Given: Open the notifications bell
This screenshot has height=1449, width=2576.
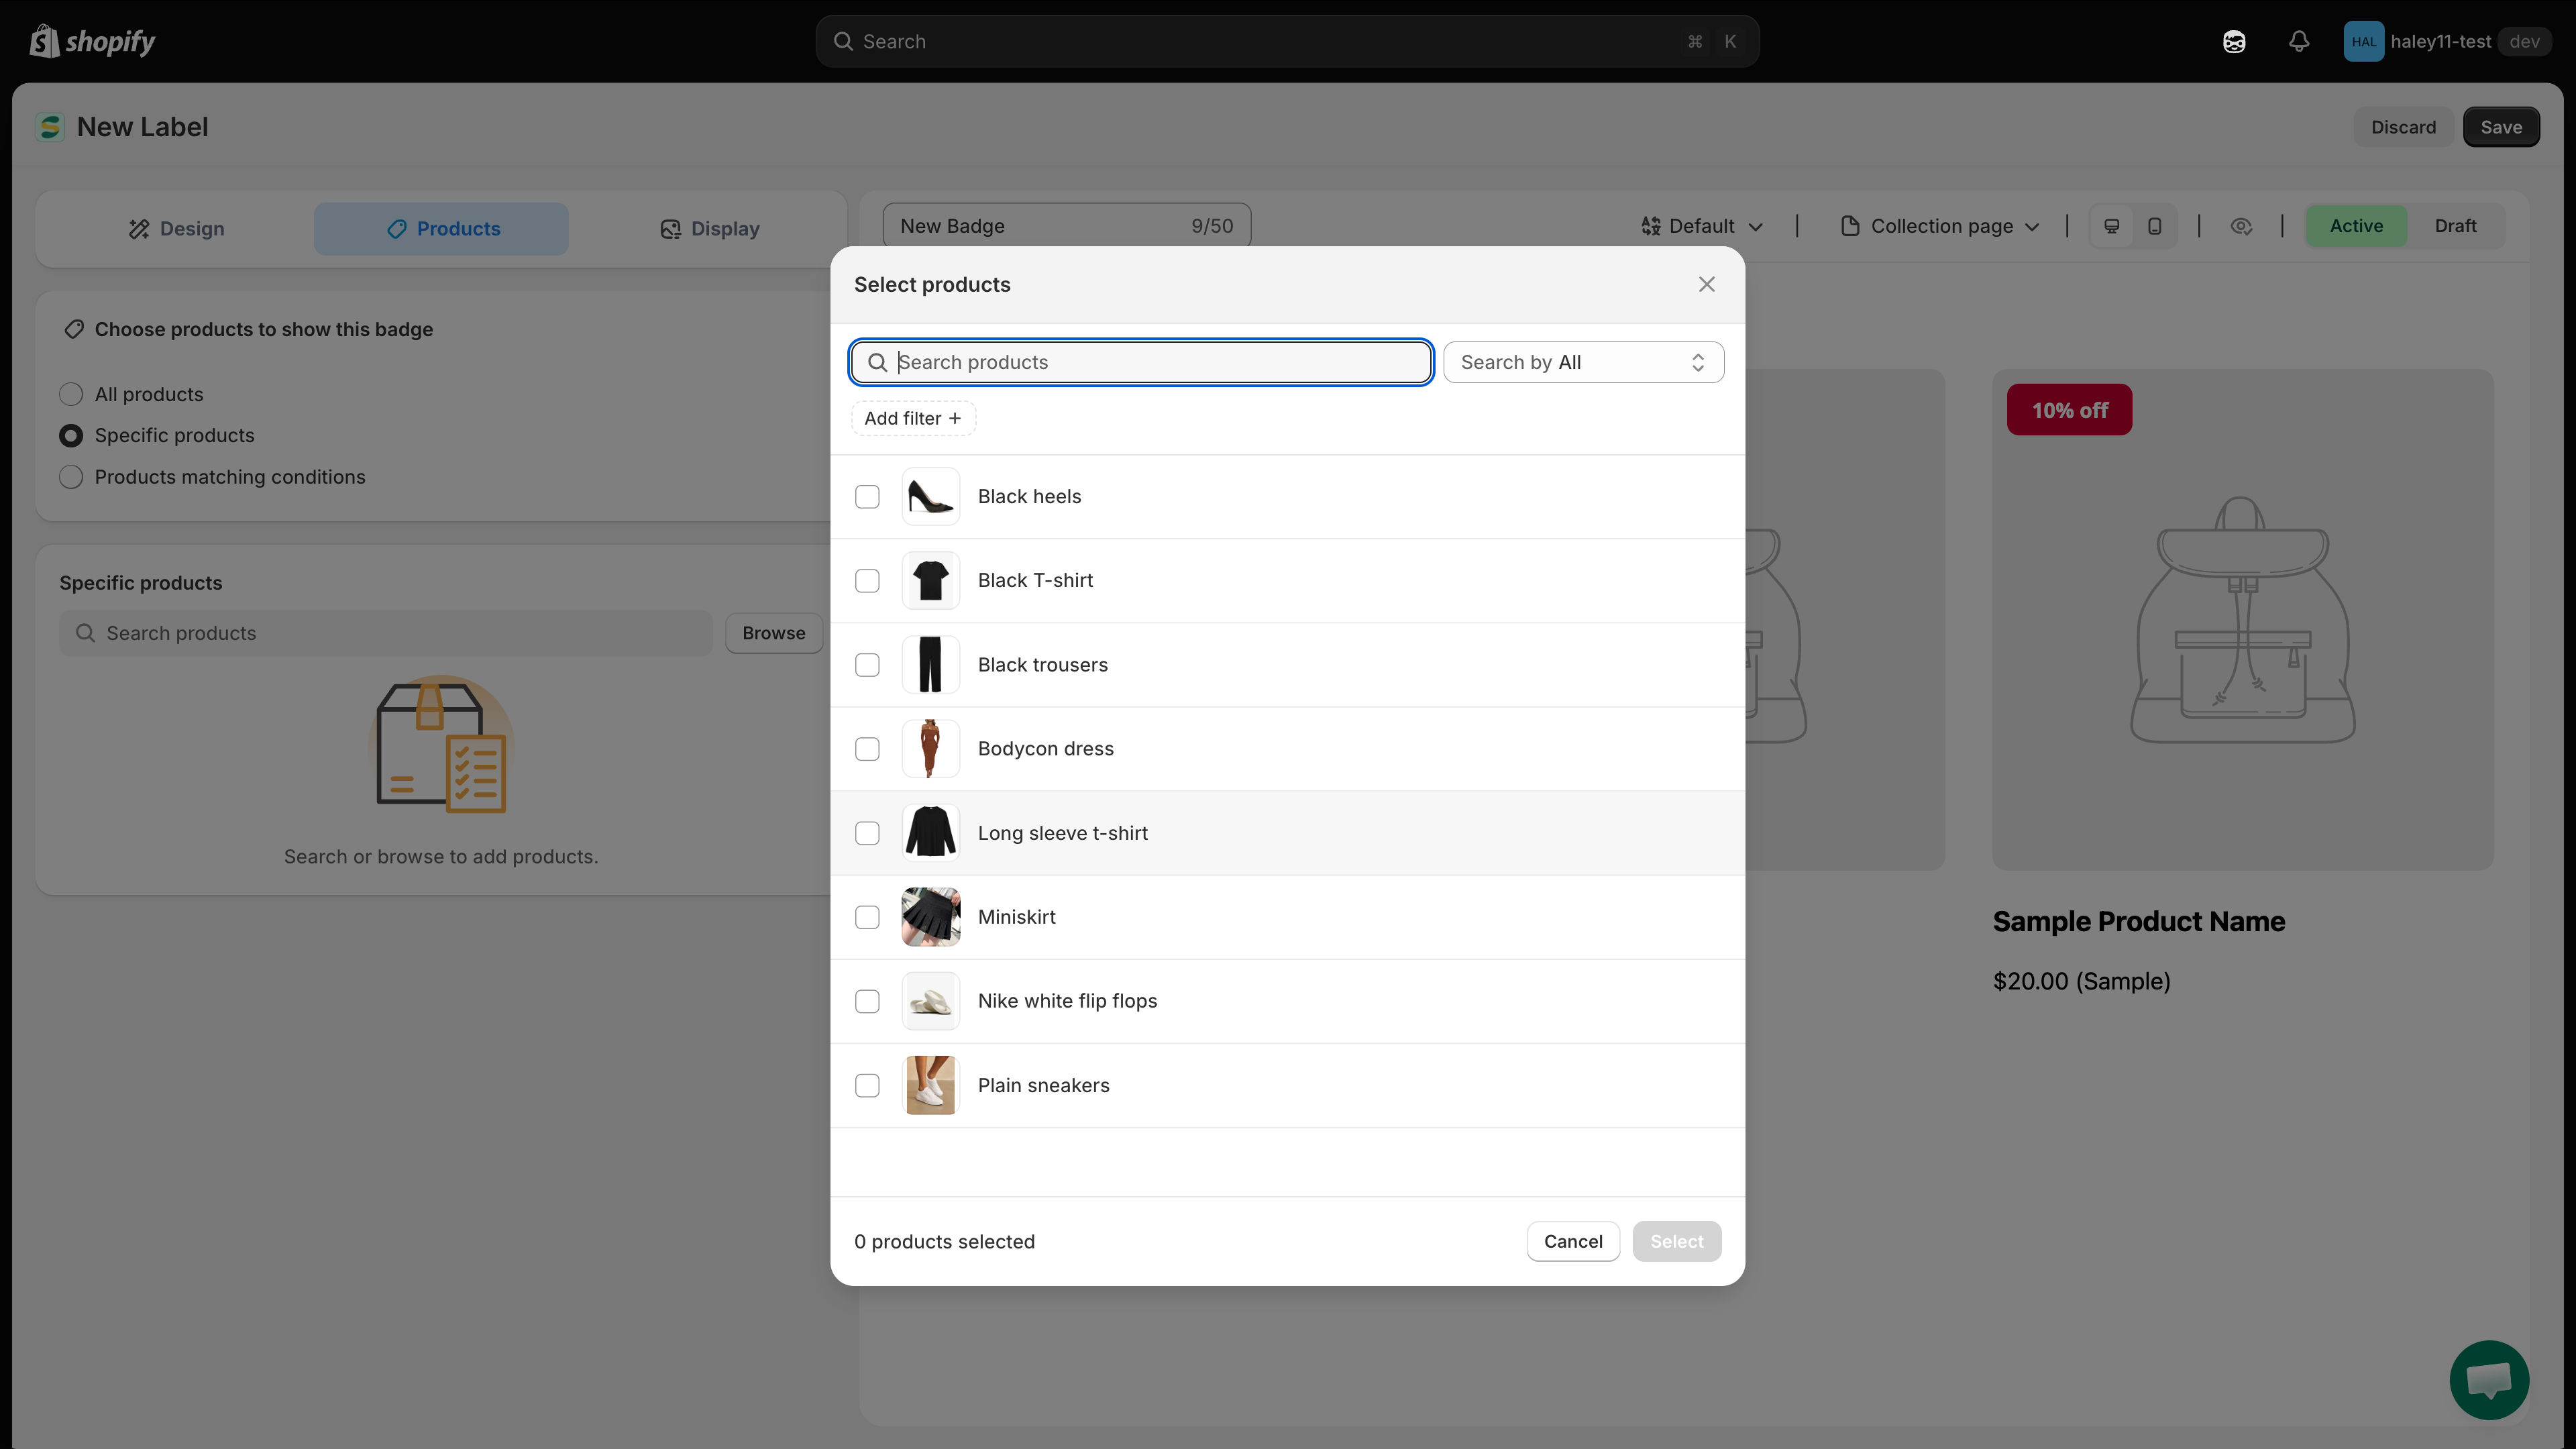Looking at the screenshot, I should coord(2299,41).
